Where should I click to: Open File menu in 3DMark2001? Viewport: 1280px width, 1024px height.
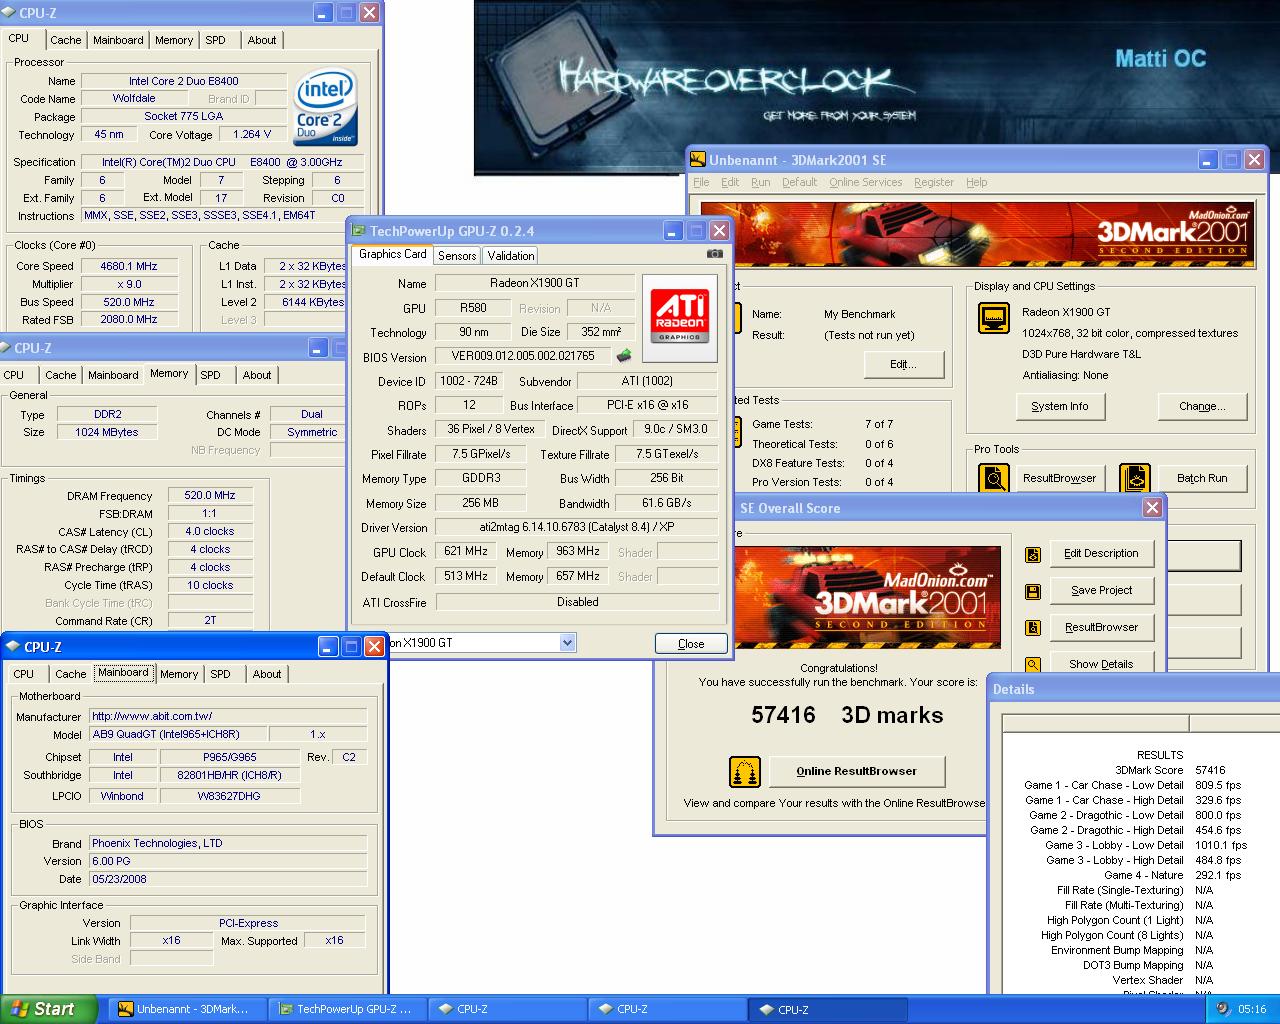(x=701, y=182)
